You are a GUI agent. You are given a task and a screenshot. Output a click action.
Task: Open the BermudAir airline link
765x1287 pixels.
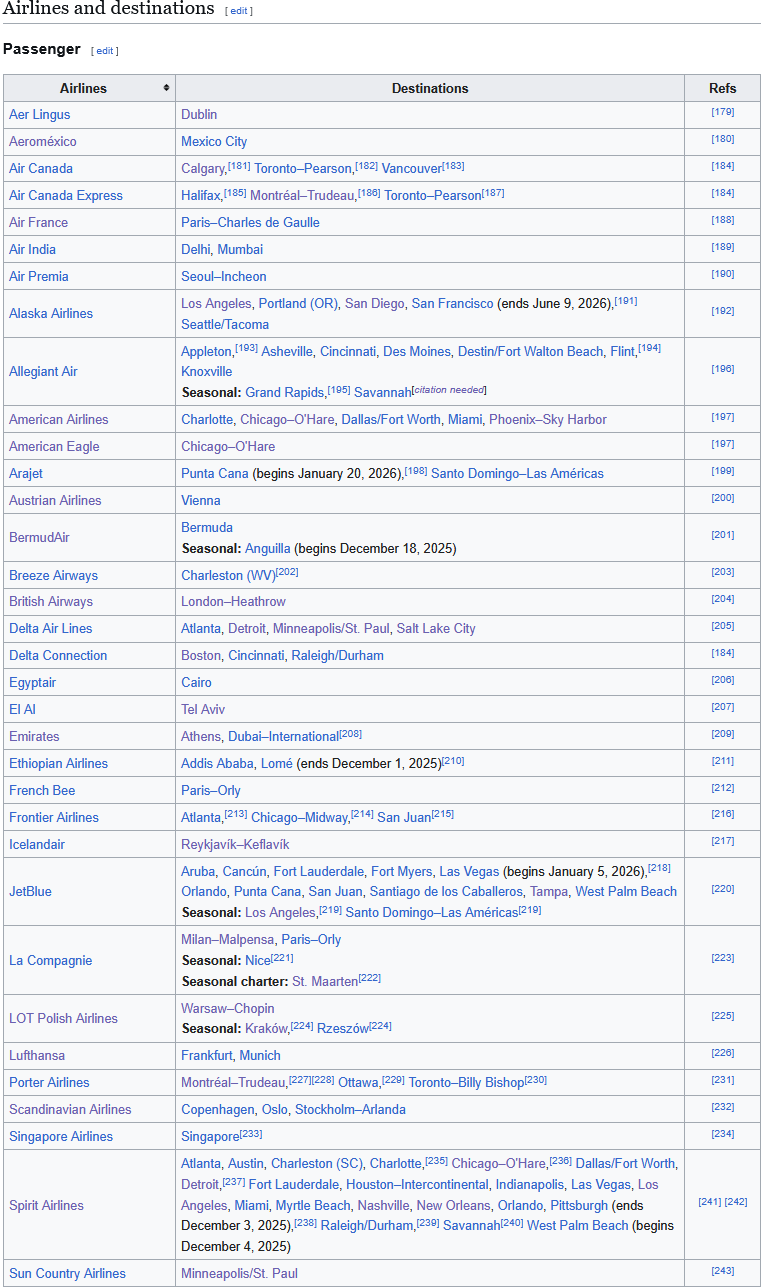pos(39,538)
